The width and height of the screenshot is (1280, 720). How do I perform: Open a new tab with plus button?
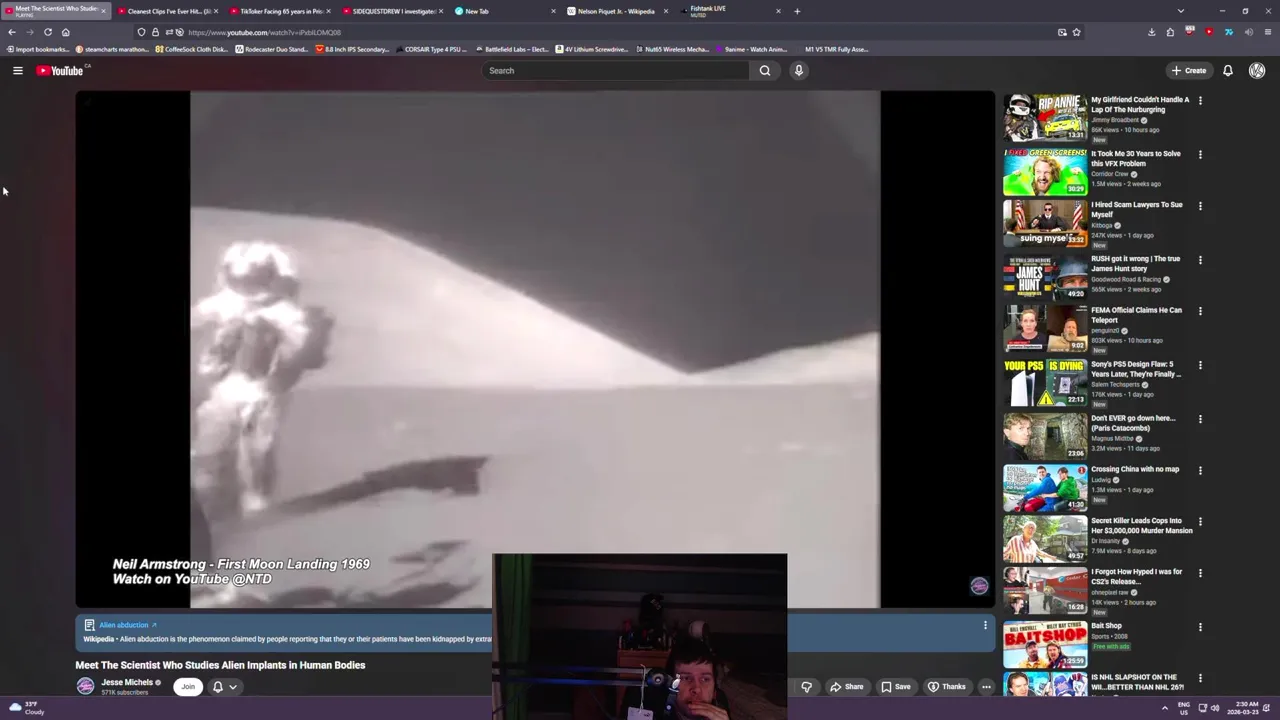[x=797, y=11]
